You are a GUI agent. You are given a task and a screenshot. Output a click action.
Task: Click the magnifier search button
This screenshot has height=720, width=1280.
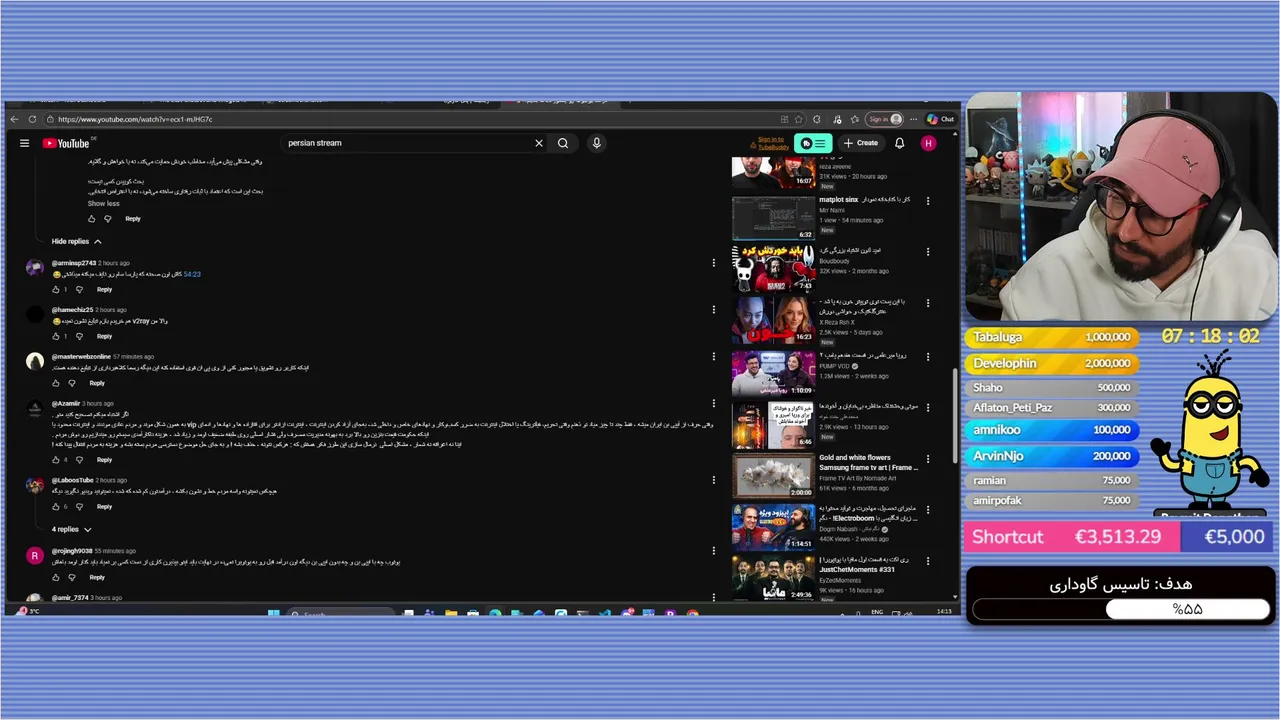coord(563,143)
